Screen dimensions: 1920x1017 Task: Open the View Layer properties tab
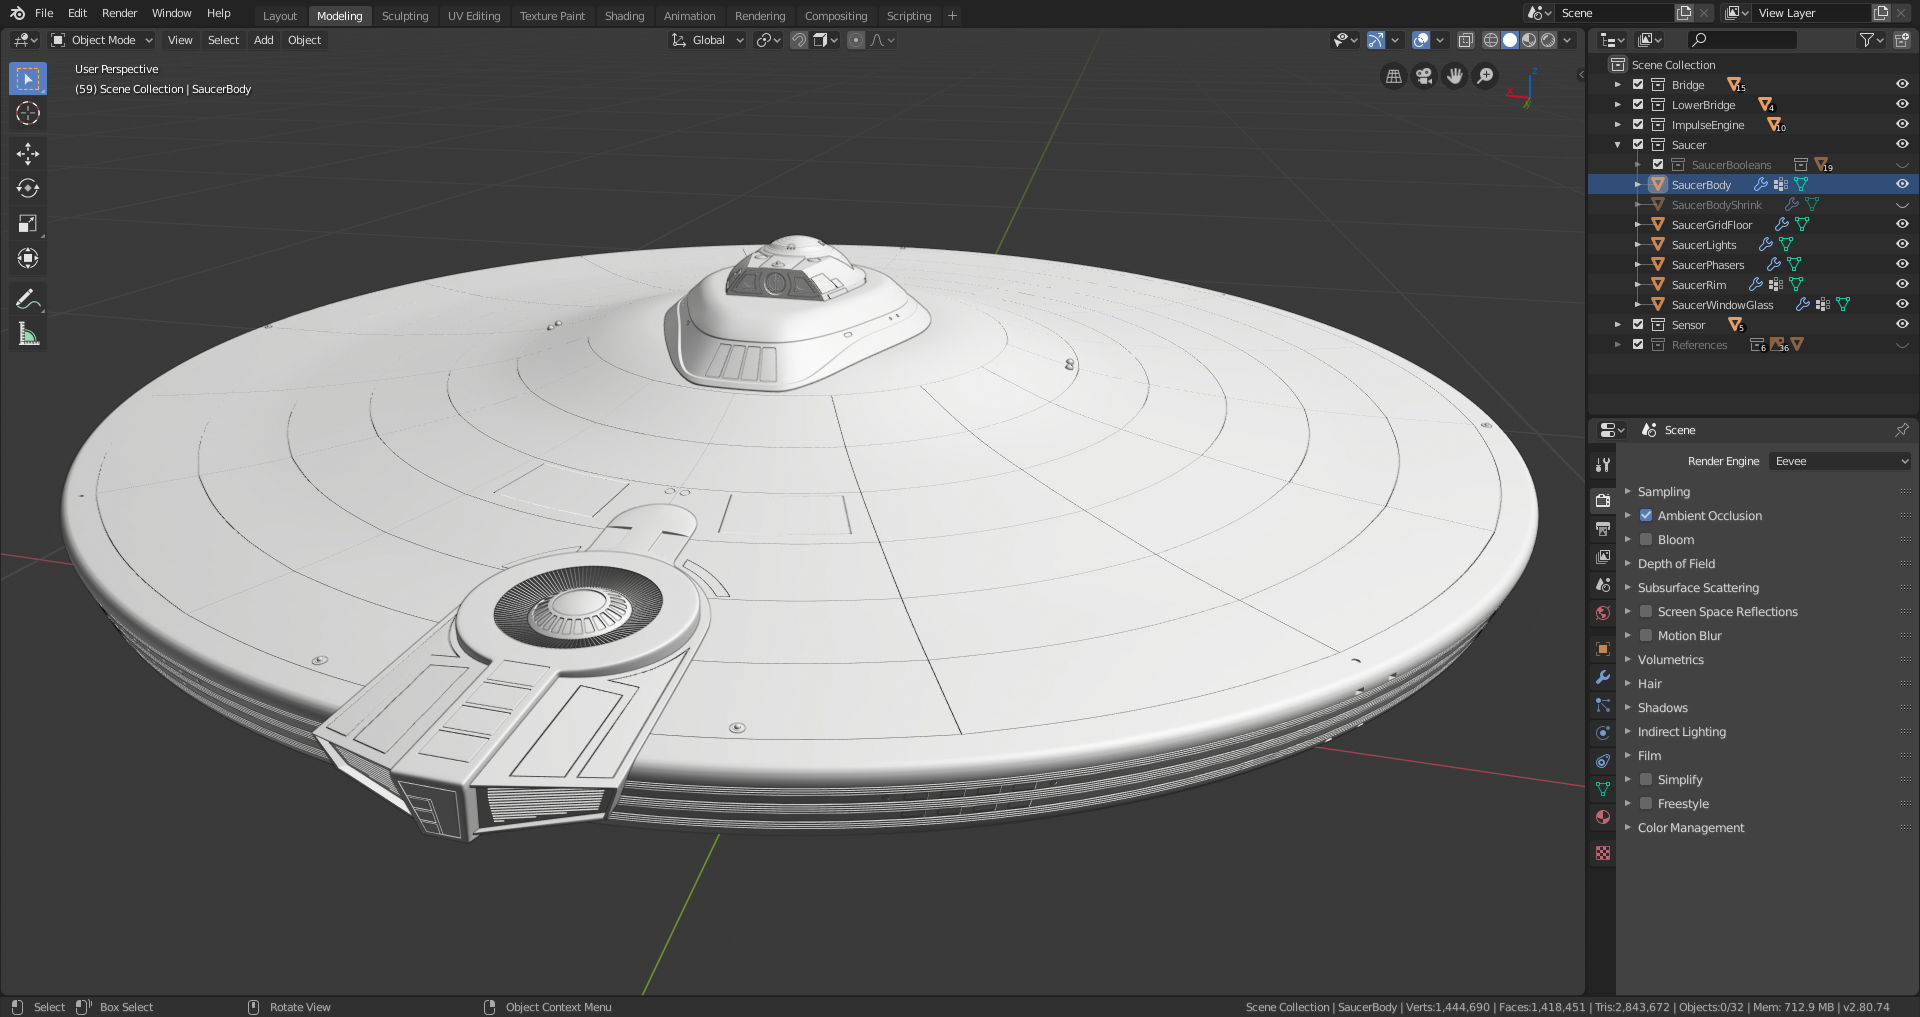click(1603, 556)
